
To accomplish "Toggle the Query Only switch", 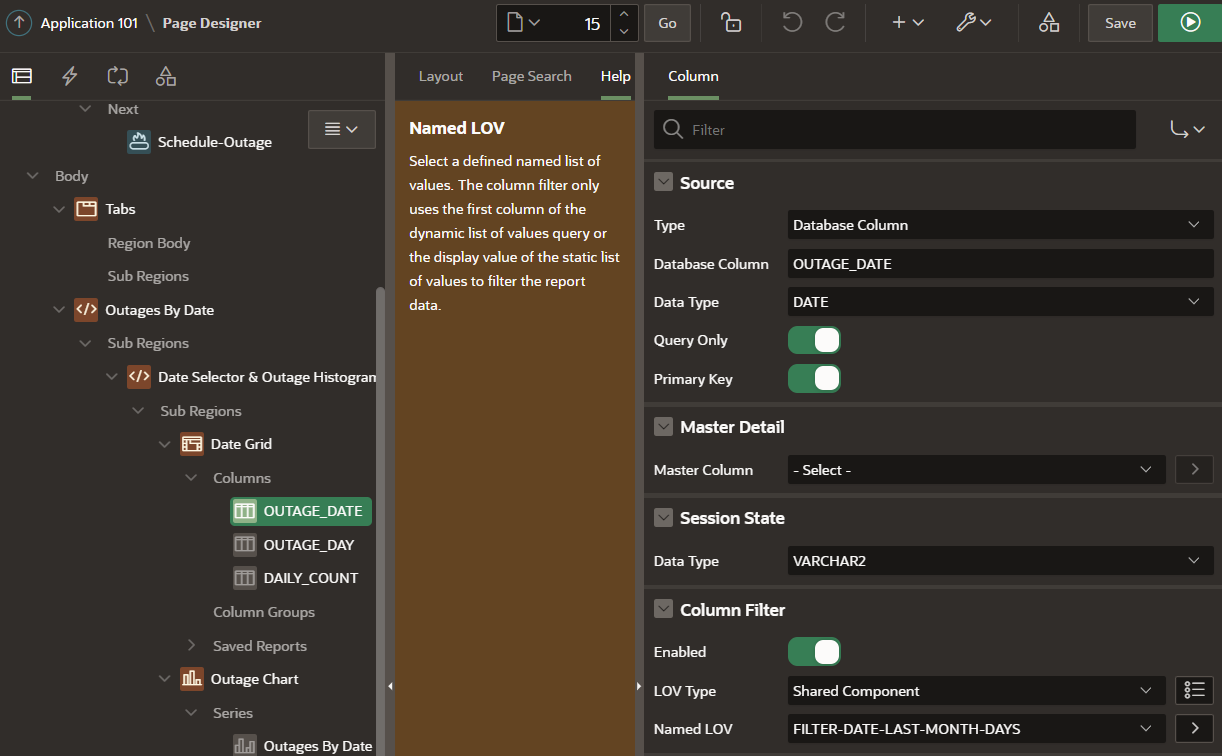I will [814, 341].
